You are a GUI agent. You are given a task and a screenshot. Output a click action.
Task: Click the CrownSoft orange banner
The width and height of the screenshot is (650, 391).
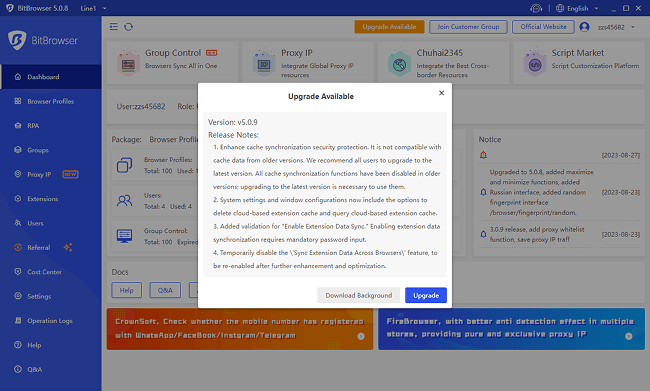click(240, 329)
